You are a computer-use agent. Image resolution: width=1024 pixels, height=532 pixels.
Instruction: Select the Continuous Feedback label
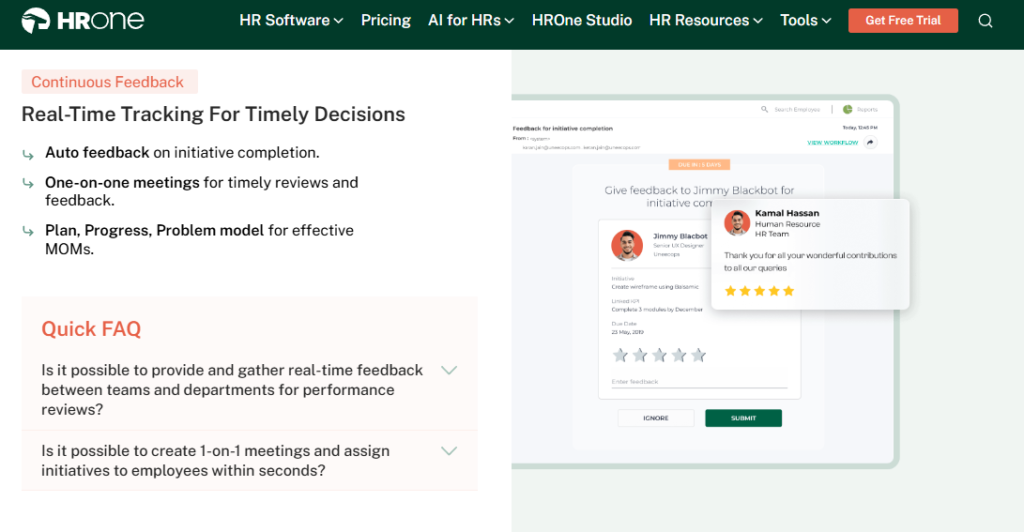pos(109,82)
